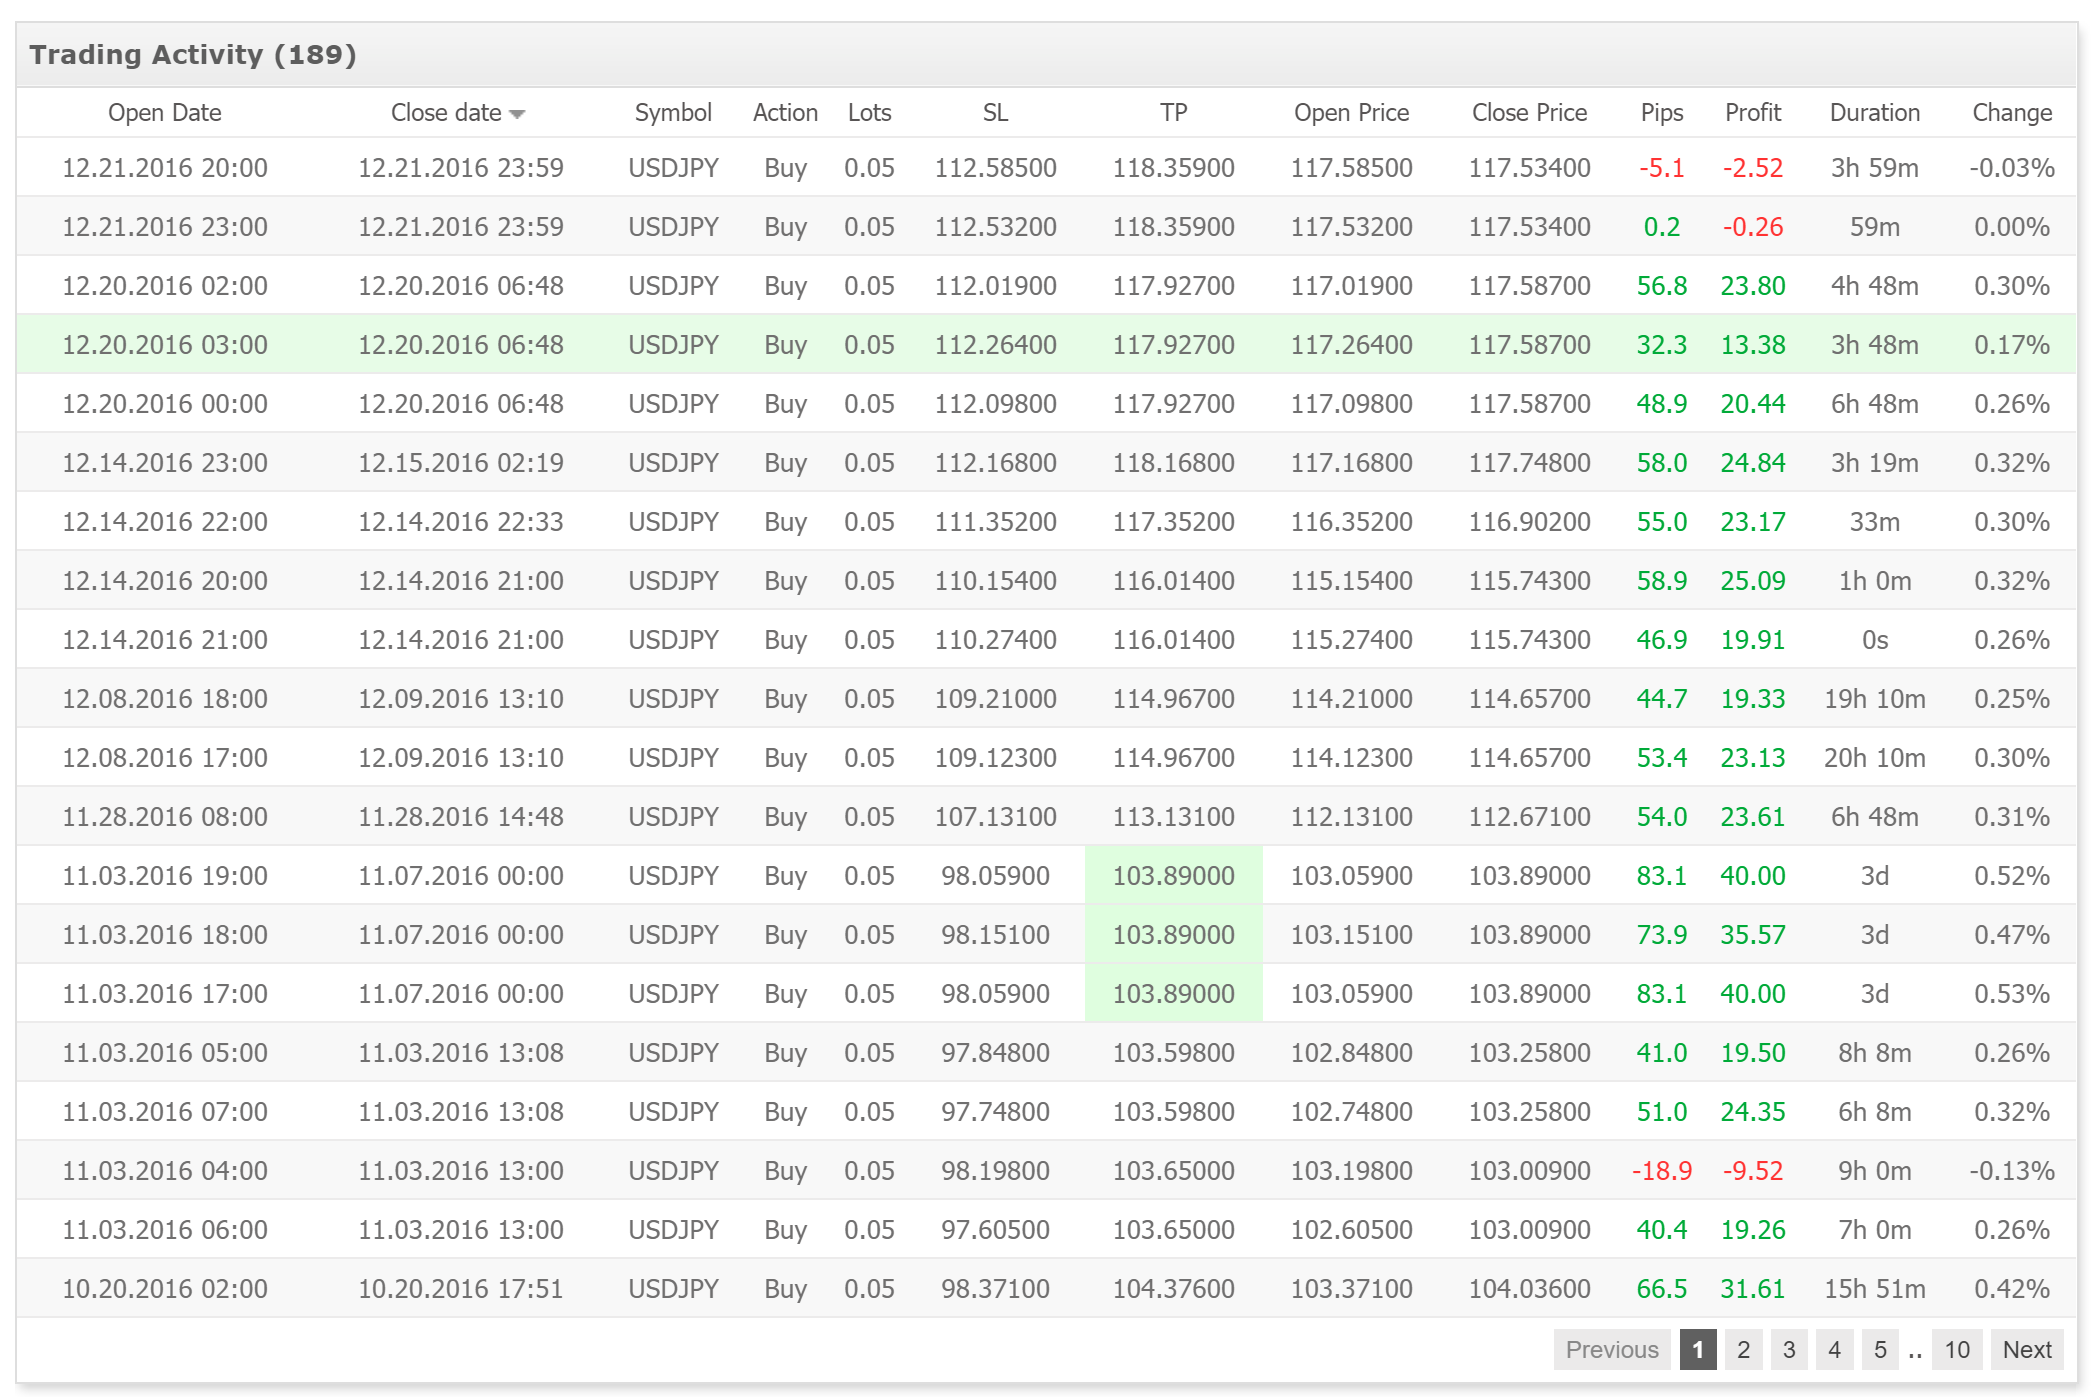Click duration value 0s
This screenshot has width=2092, height=1397.
[1874, 640]
